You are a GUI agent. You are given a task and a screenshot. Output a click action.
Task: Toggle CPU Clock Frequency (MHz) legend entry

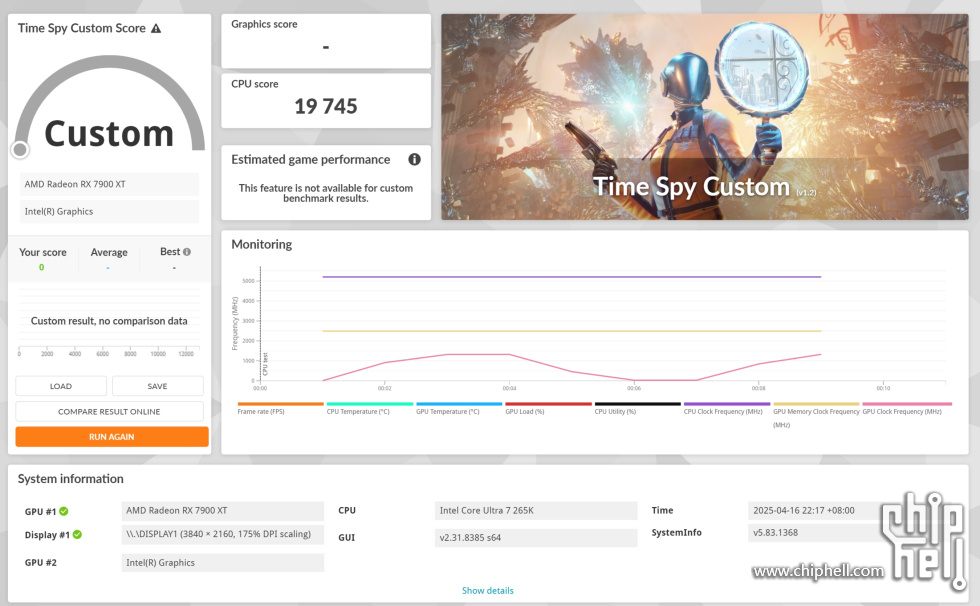(727, 408)
